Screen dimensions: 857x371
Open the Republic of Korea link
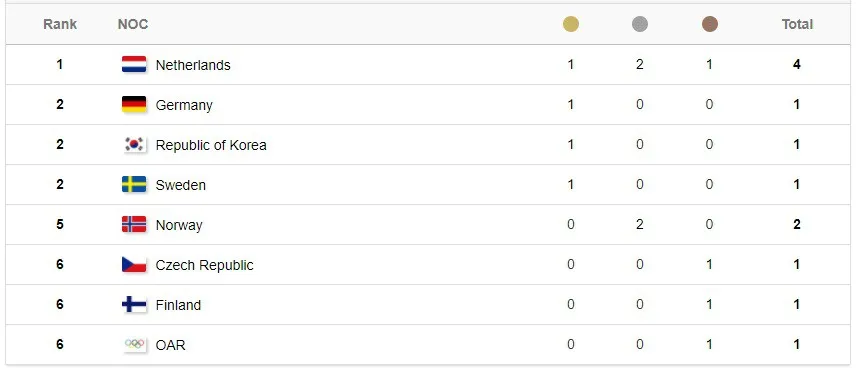click(x=211, y=145)
